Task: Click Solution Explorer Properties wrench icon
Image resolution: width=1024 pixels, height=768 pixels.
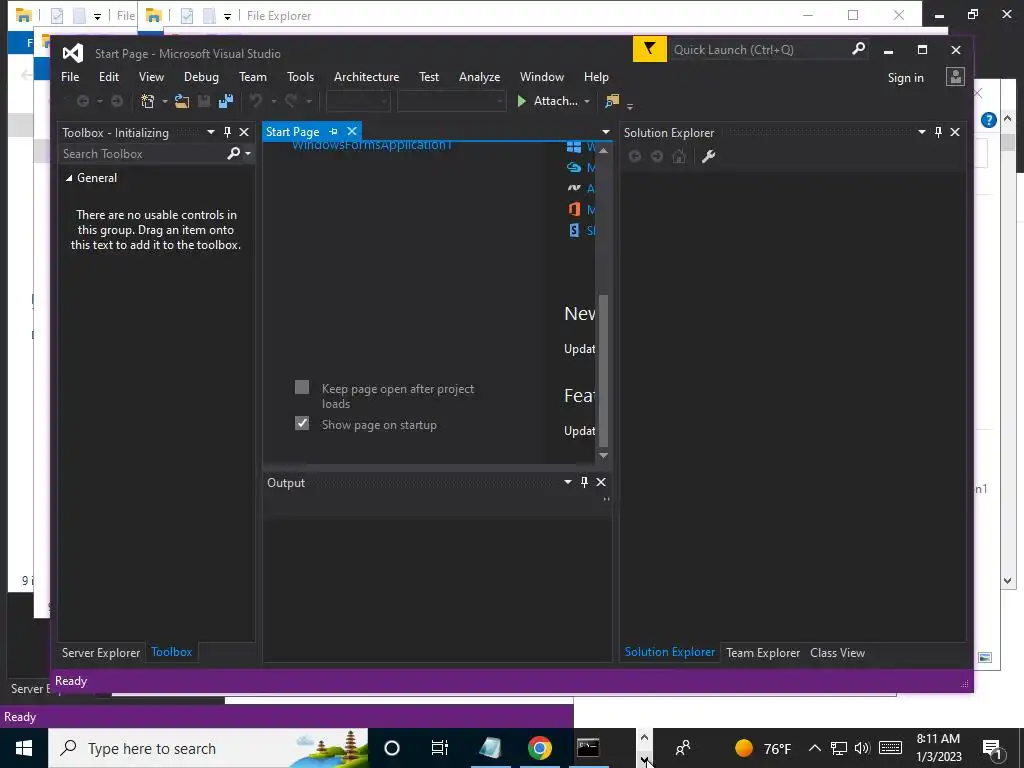Action: click(708, 156)
